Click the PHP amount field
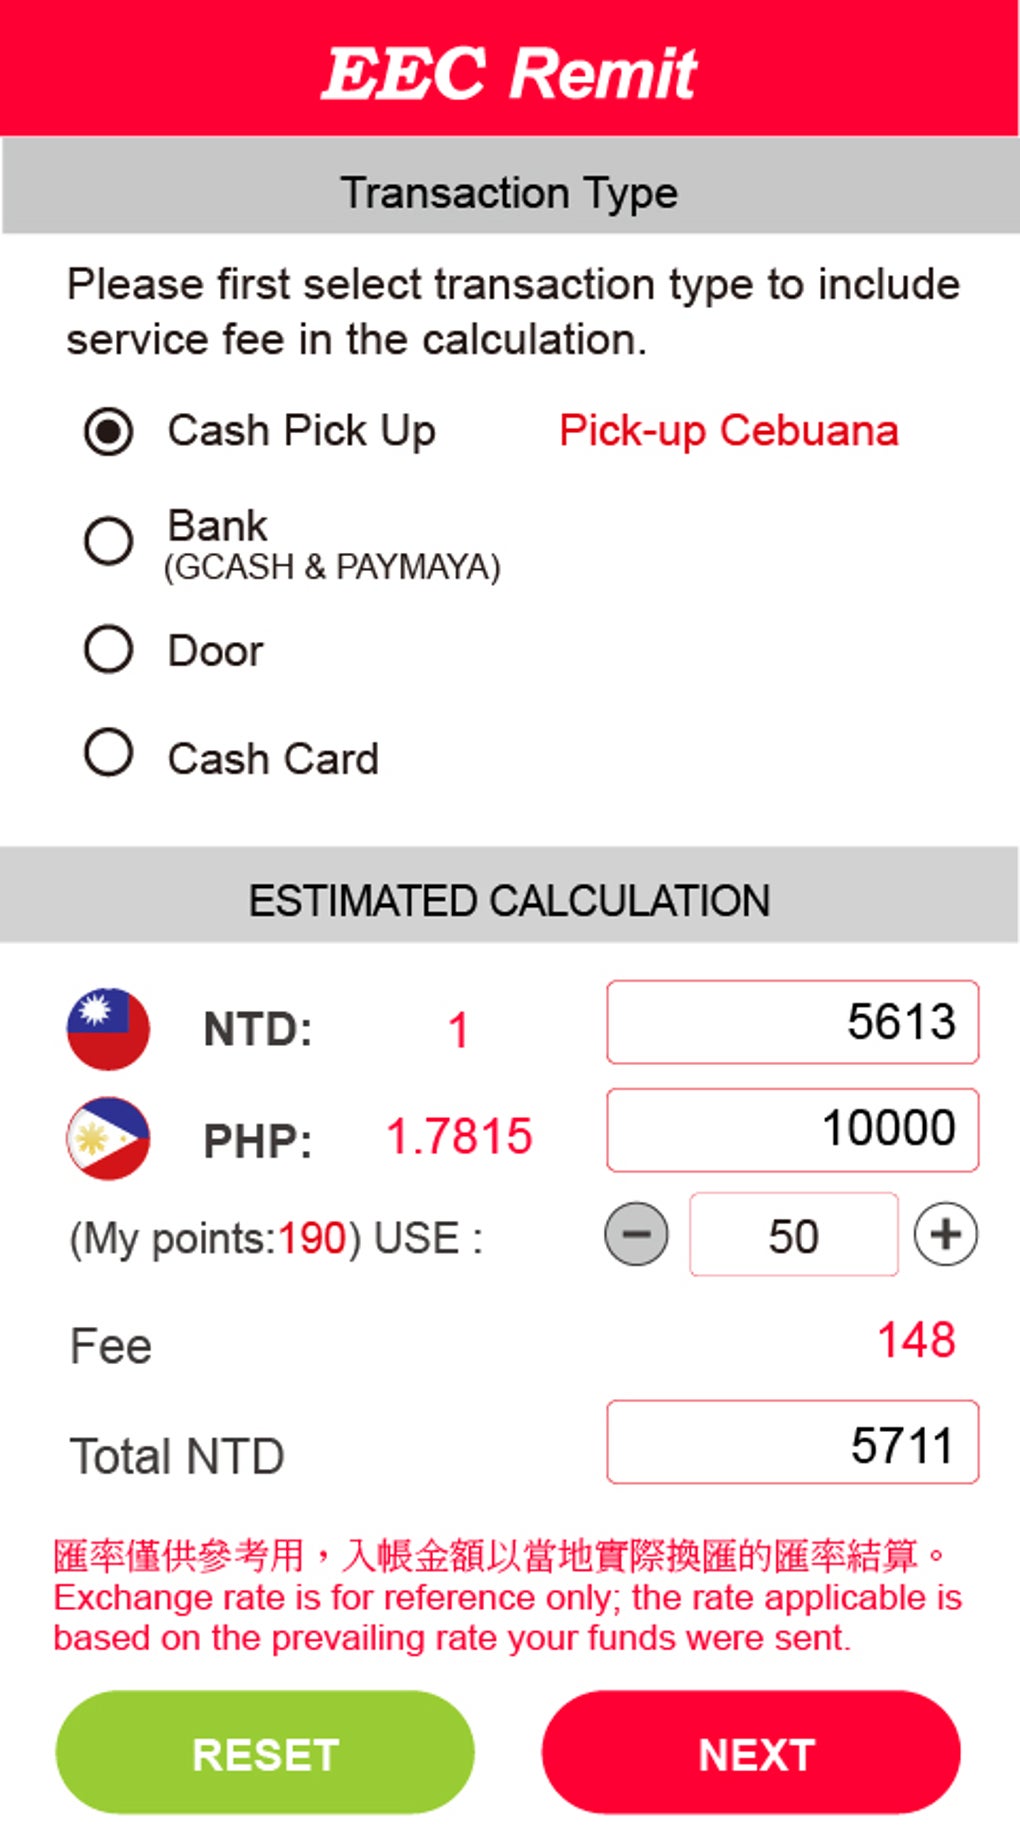Screen dimensions: 1020x1847 792,1130
